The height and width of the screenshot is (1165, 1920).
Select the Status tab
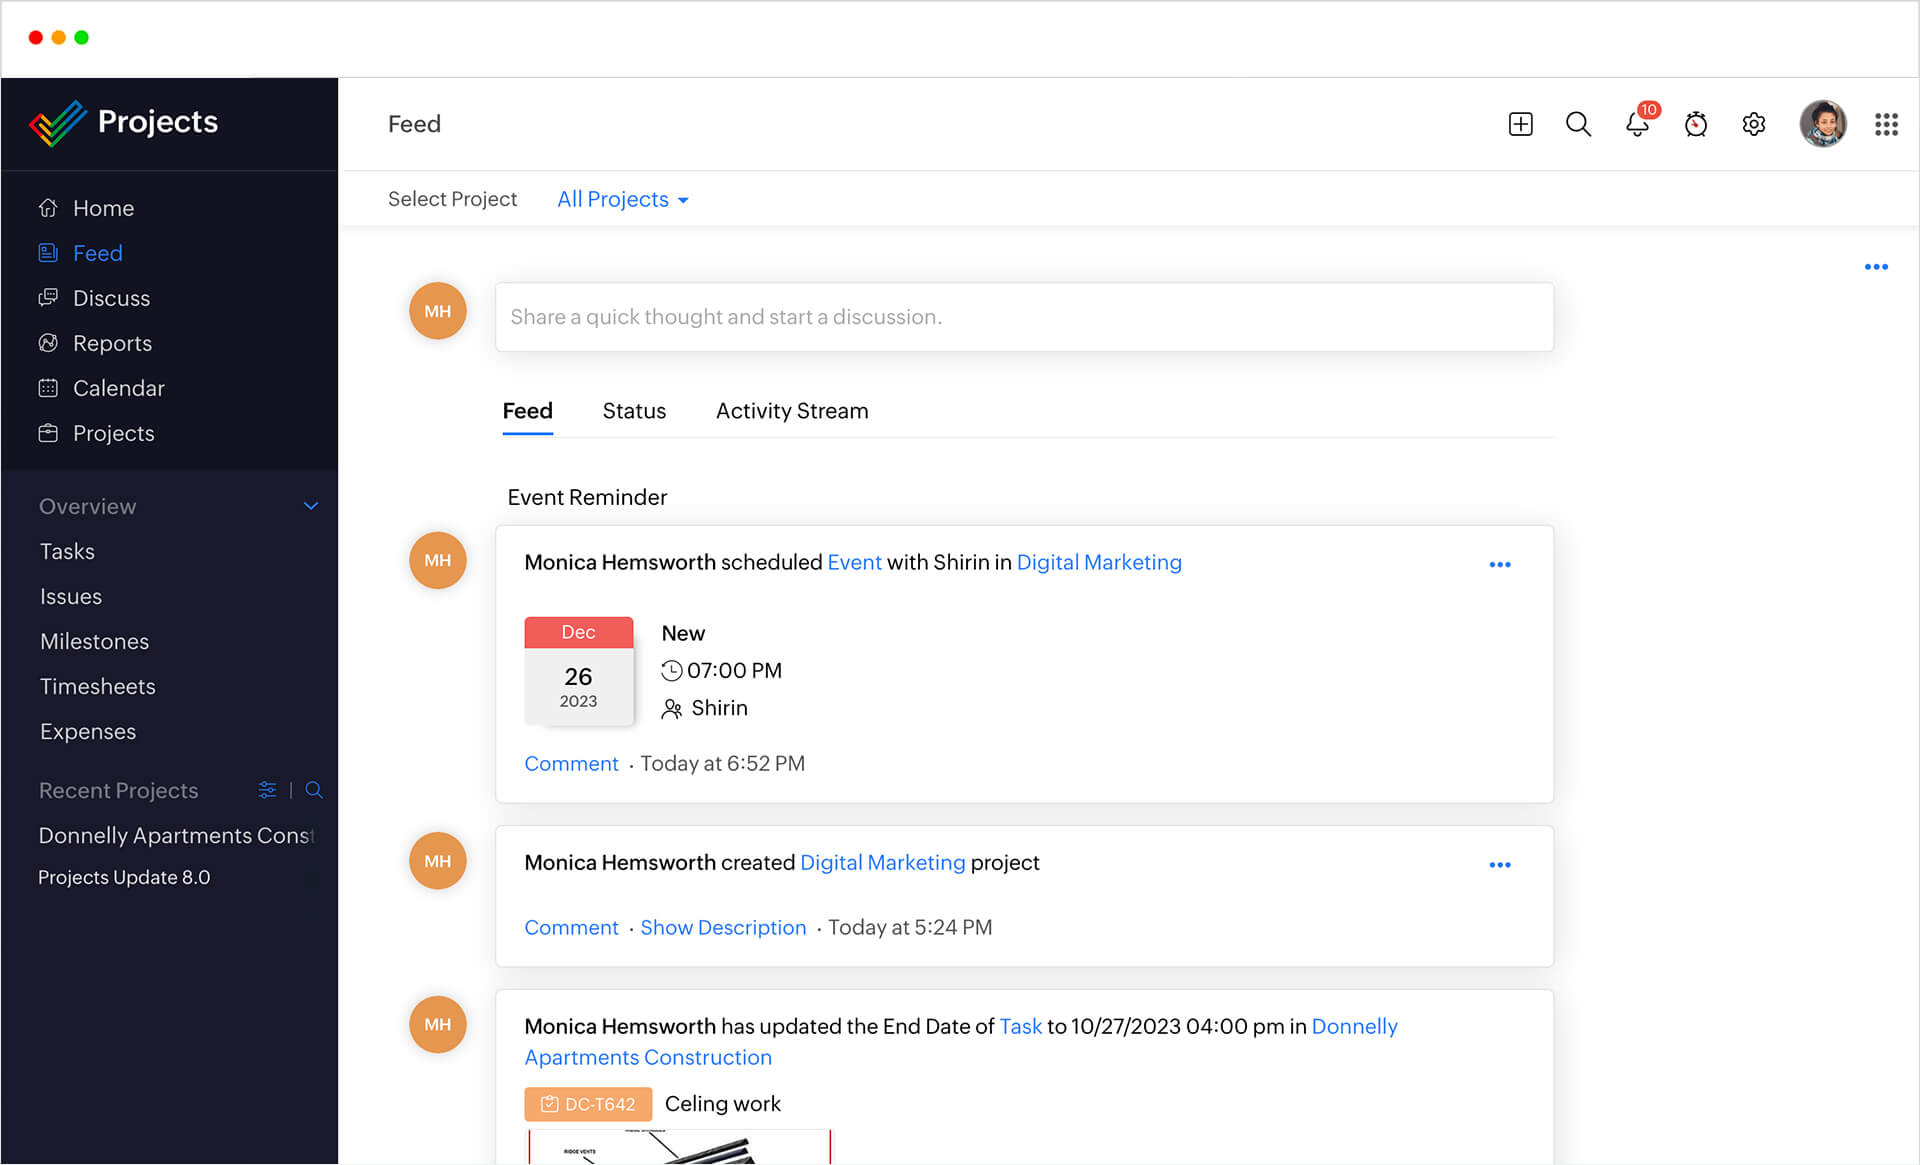point(634,410)
